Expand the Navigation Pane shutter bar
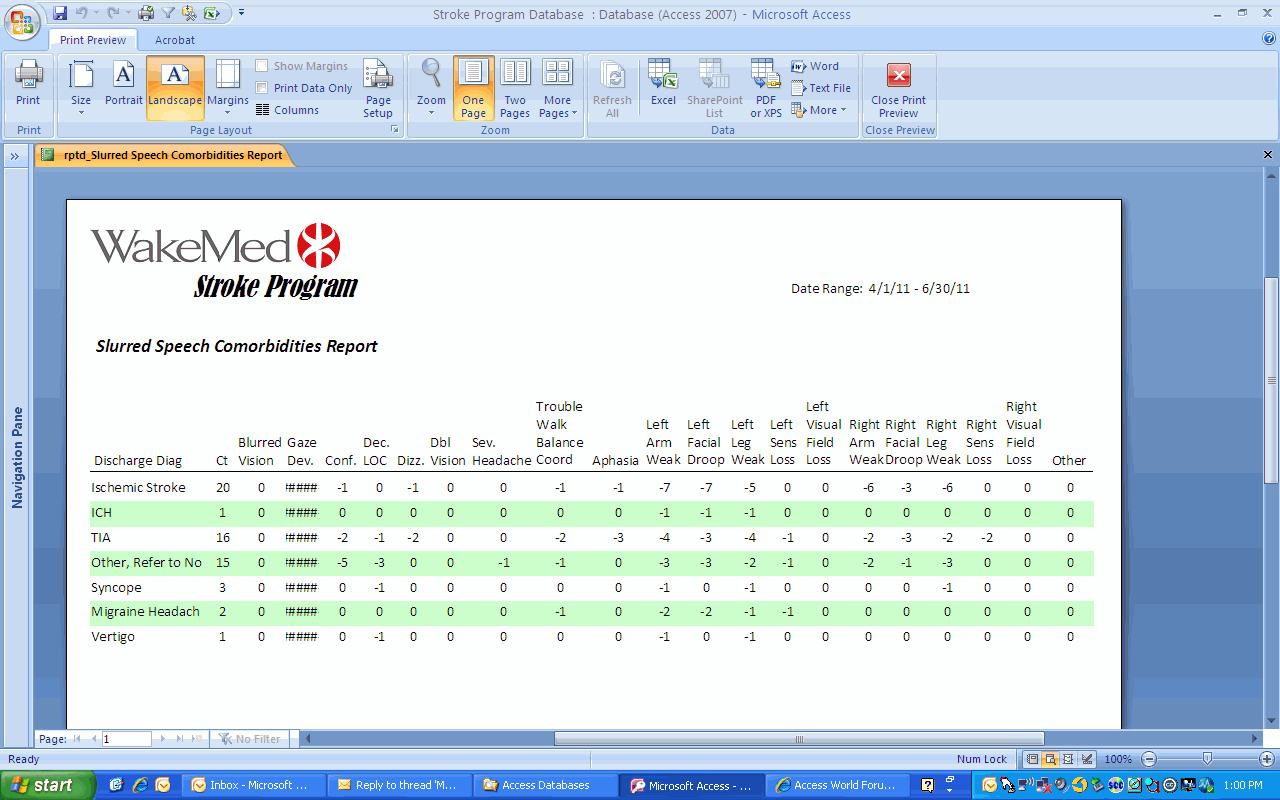Image resolution: width=1280 pixels, height=800 pixels. point(17,156)
